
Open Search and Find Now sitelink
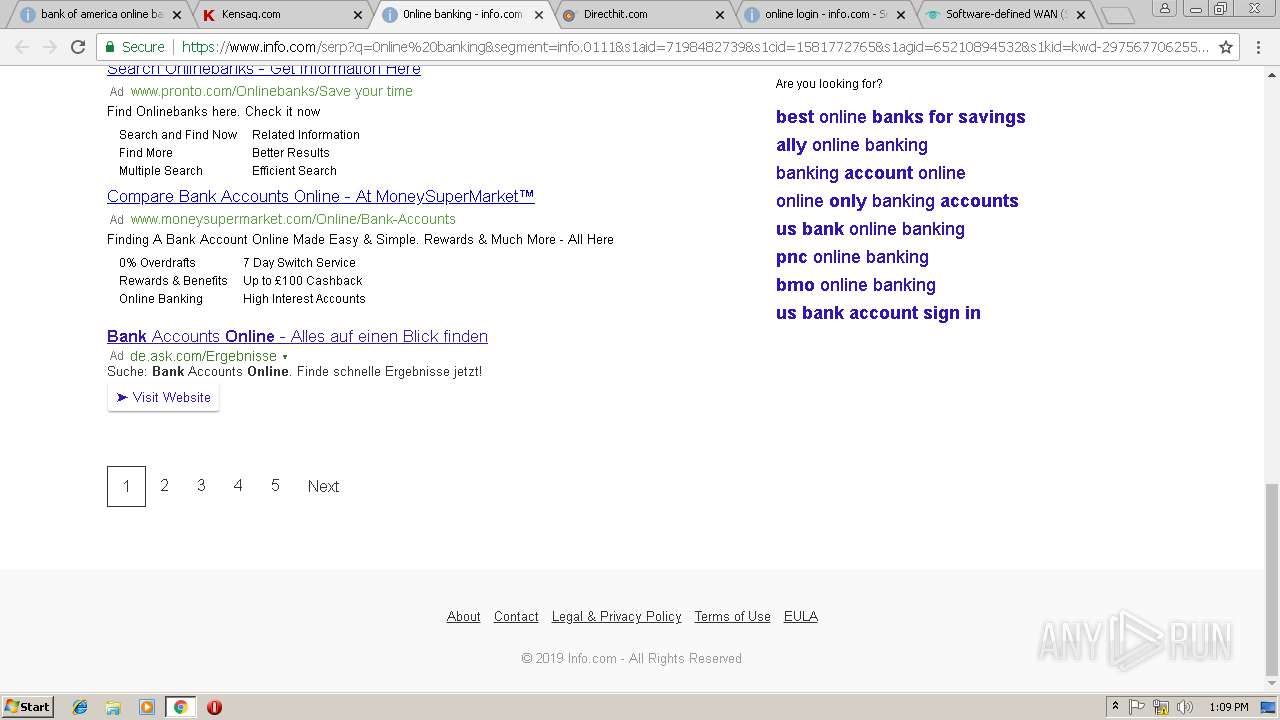click(x=178, y=135)
